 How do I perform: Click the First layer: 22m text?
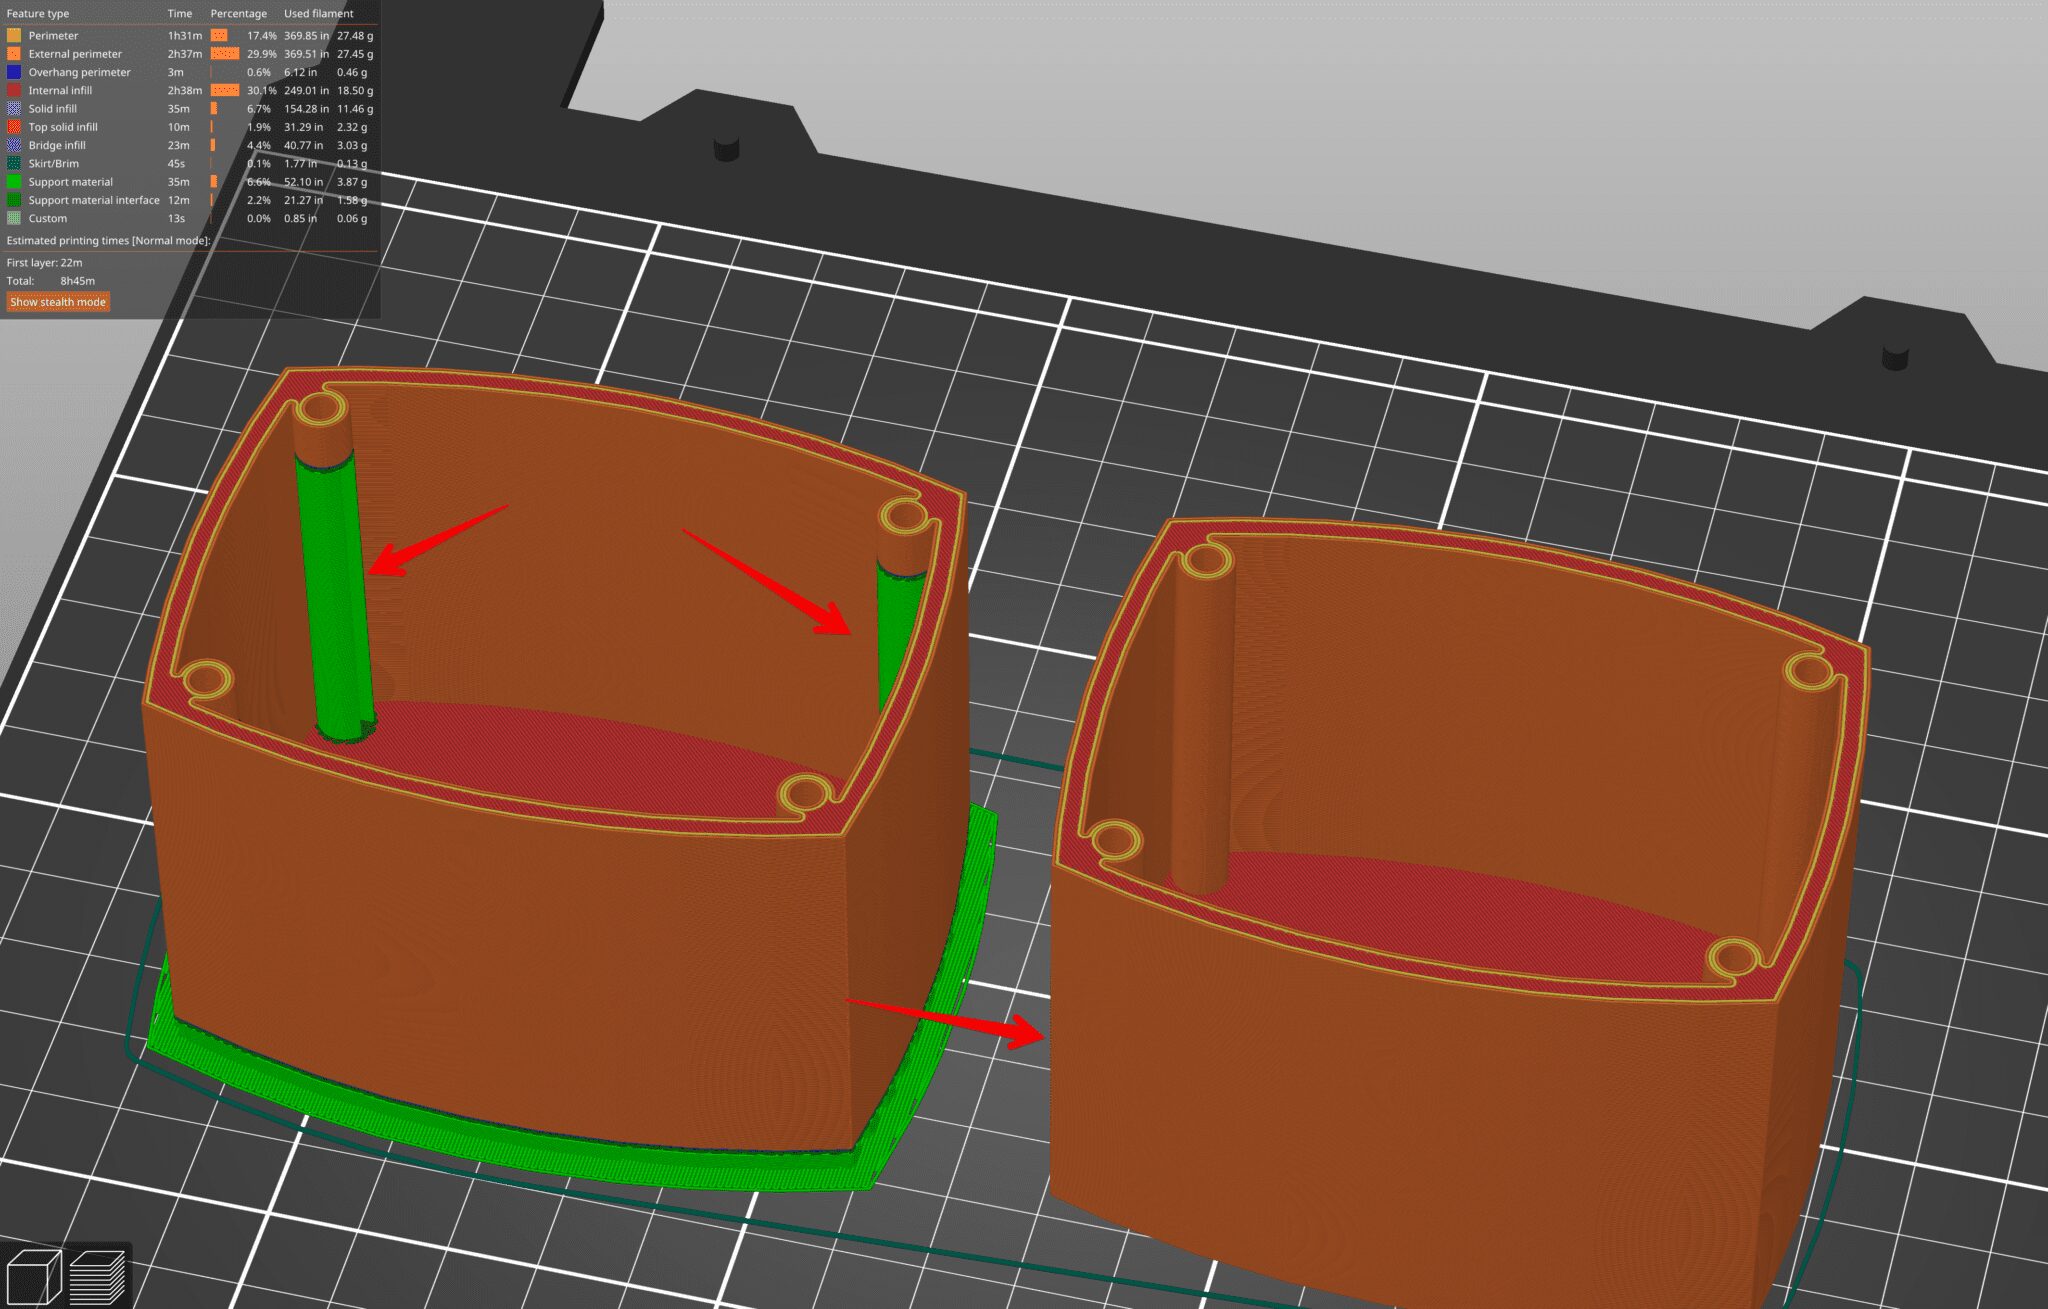point(44,263)
